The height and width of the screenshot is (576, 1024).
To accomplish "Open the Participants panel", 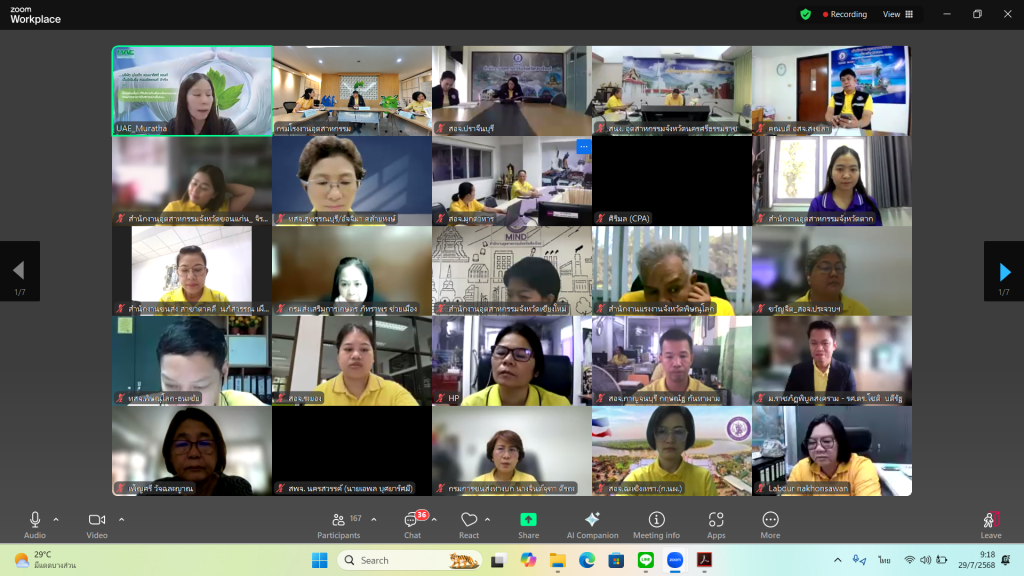I will 340,524.
